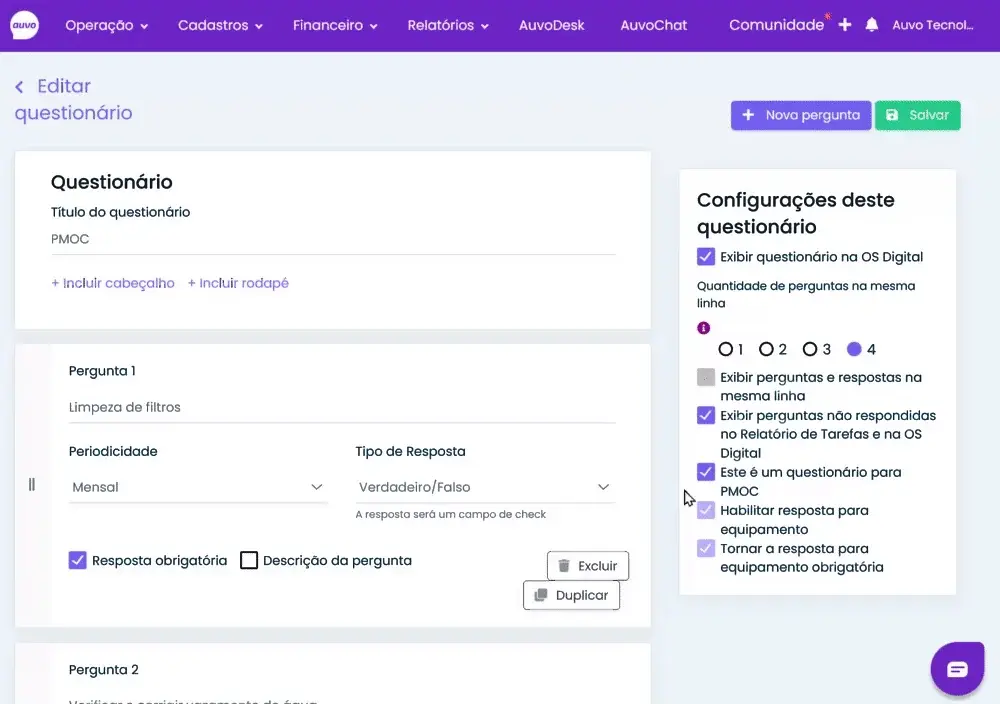Save the questionnaire with Salvar
This screenshot has width=1000, height=704.
[917, 115]
